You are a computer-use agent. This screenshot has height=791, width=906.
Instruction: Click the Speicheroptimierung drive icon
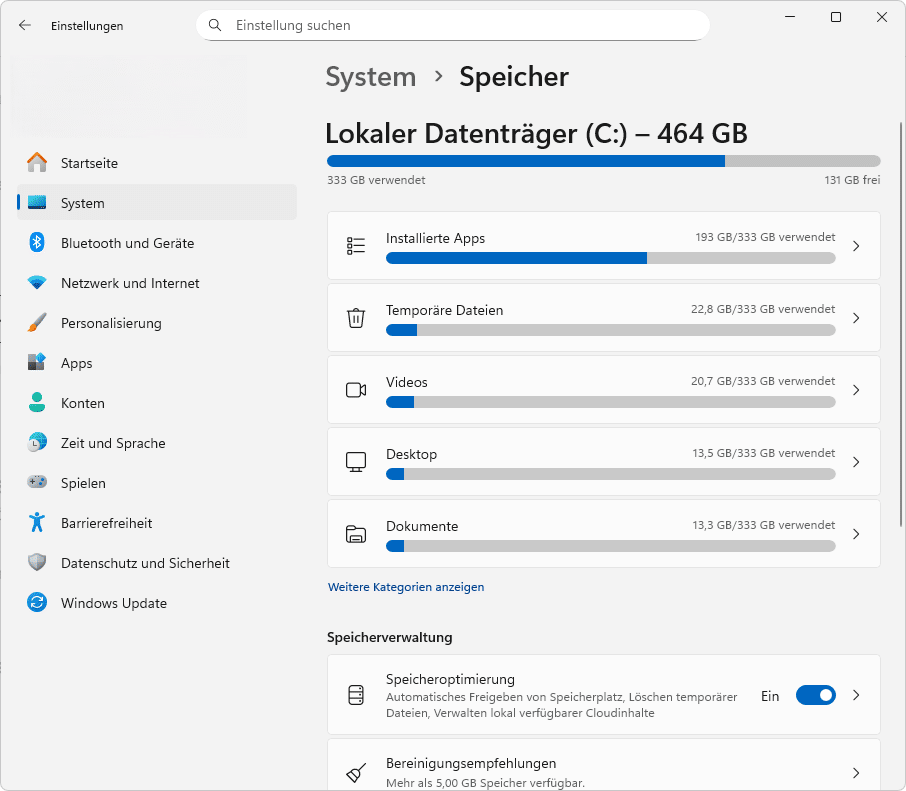click(x=356, y=695)
